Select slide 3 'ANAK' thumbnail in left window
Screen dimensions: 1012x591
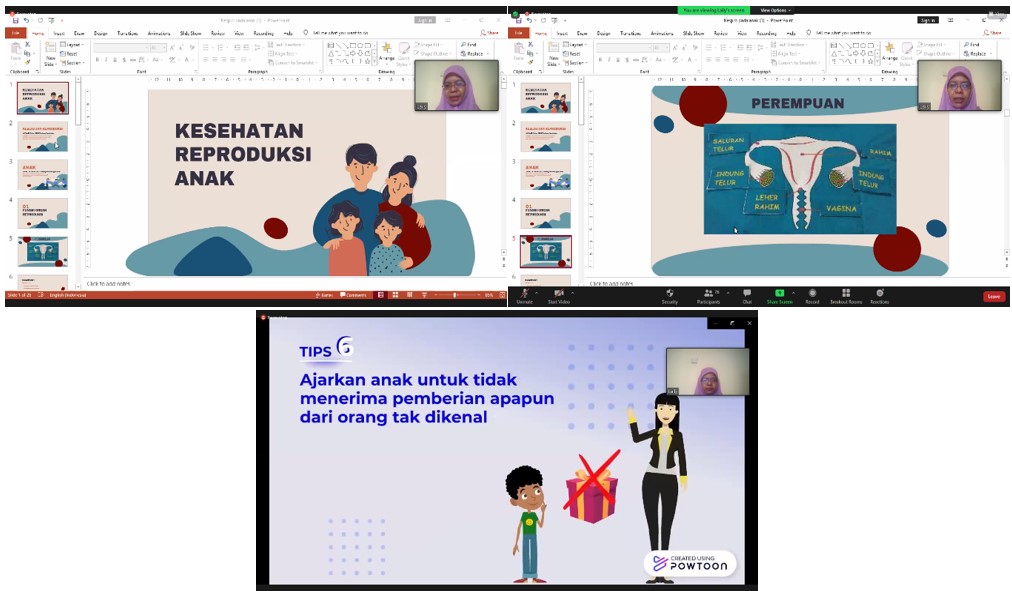point(43,175)
